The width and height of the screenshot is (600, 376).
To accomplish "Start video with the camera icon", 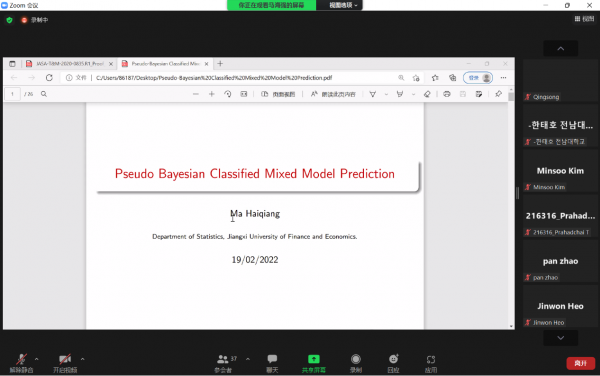I will (65, 359).
